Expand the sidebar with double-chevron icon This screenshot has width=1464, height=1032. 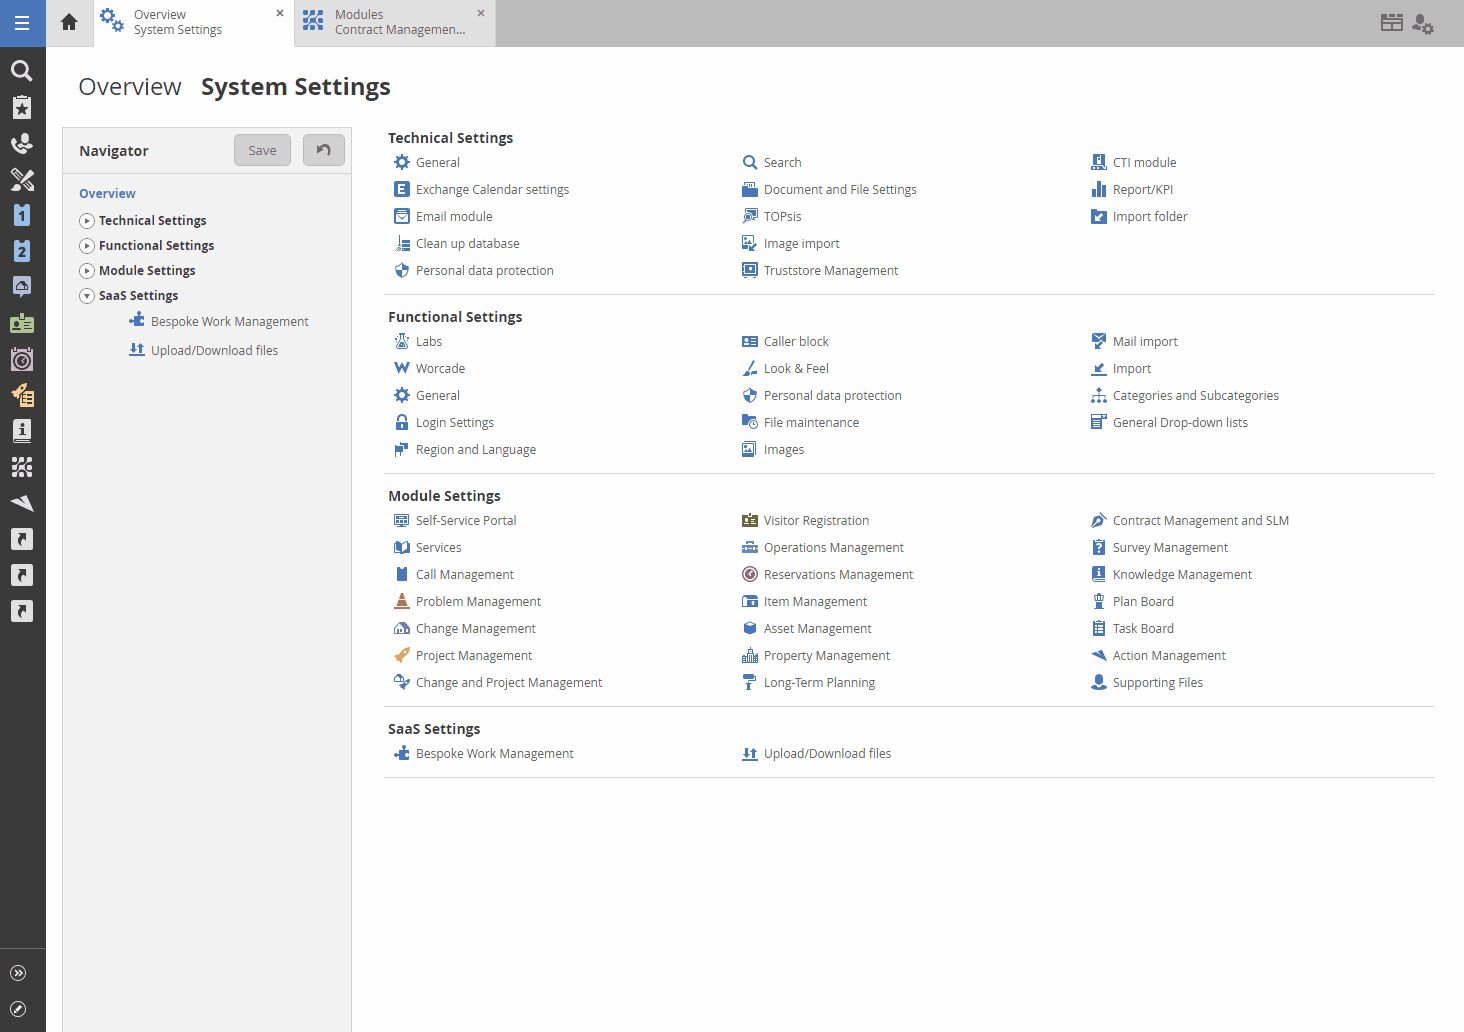point(18,973)
